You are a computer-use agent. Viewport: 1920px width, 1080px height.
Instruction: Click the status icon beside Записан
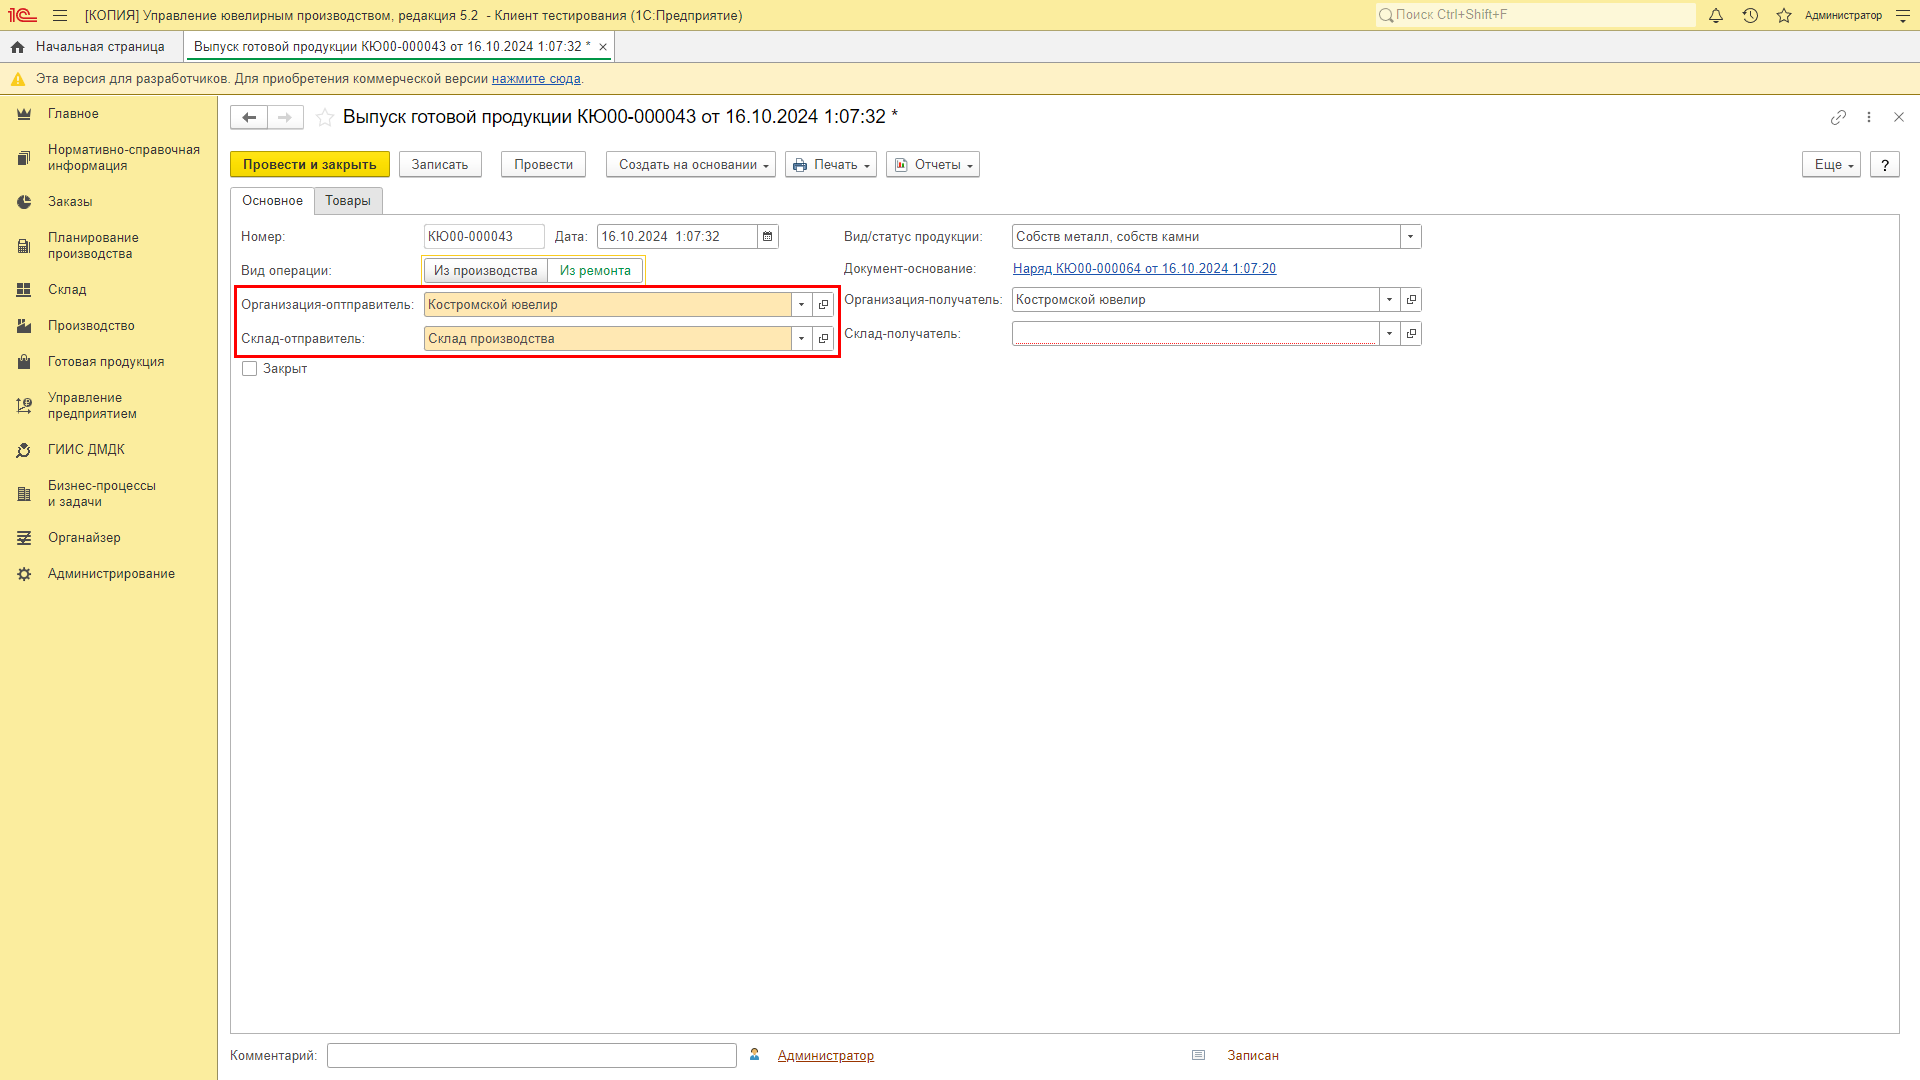click(1199, 1055)
